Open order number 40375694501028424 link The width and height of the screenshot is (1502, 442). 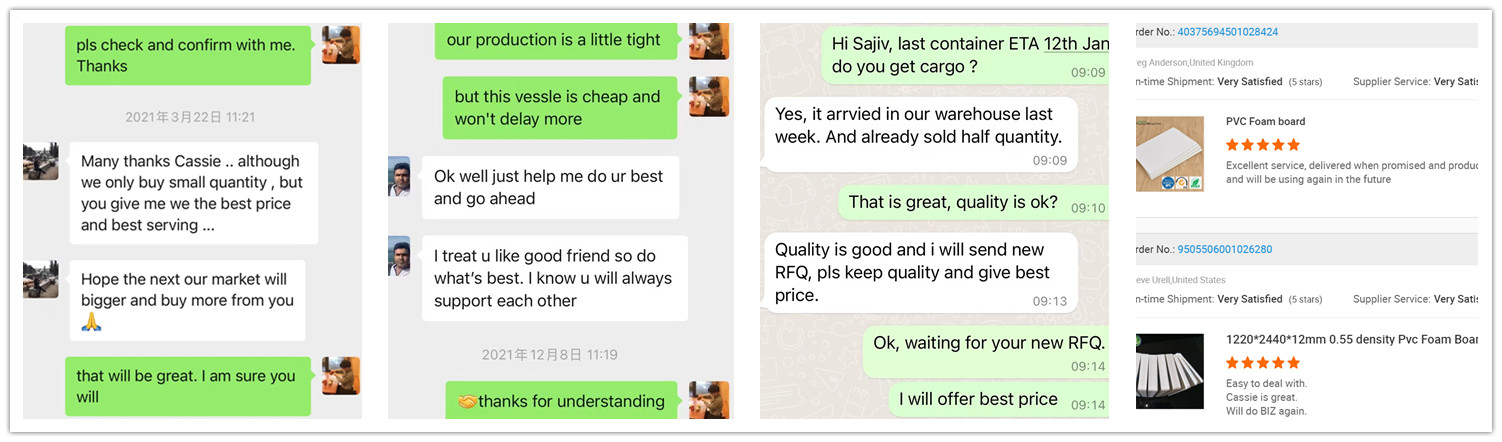(1227, 32)
